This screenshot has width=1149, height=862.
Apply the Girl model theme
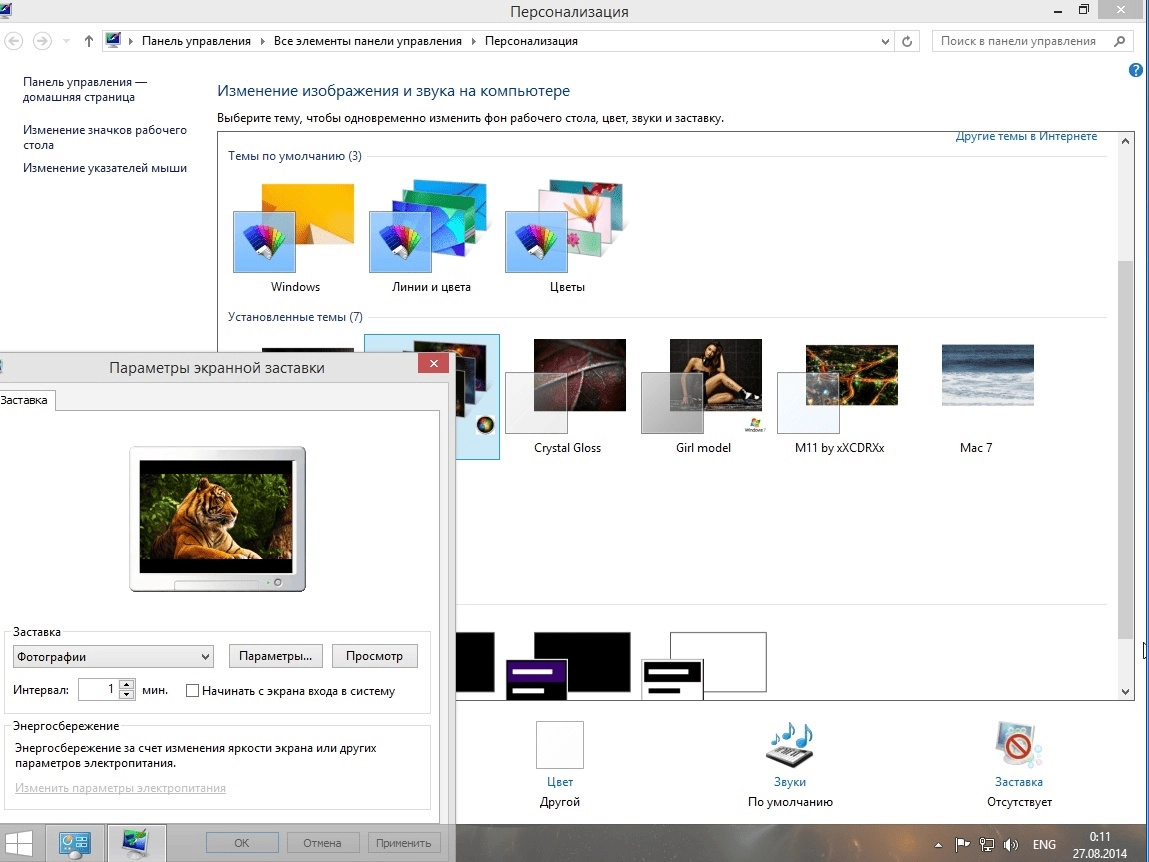click(703, 397)
